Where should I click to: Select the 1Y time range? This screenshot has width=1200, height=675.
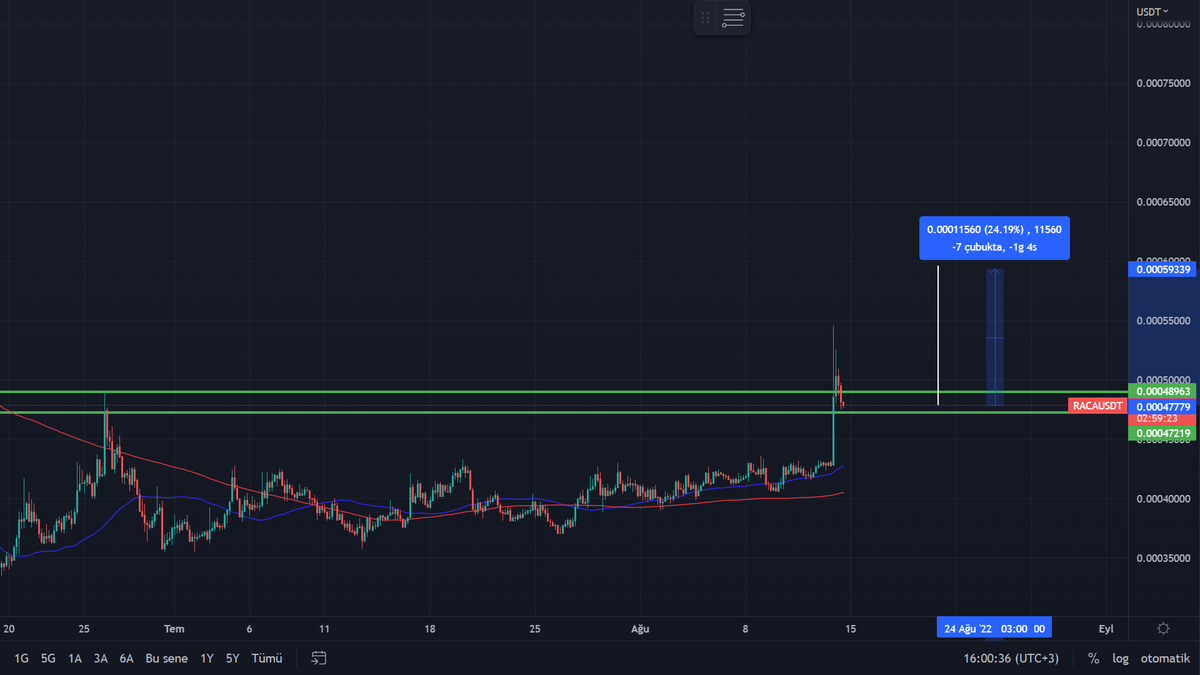(x=207, y=658)
